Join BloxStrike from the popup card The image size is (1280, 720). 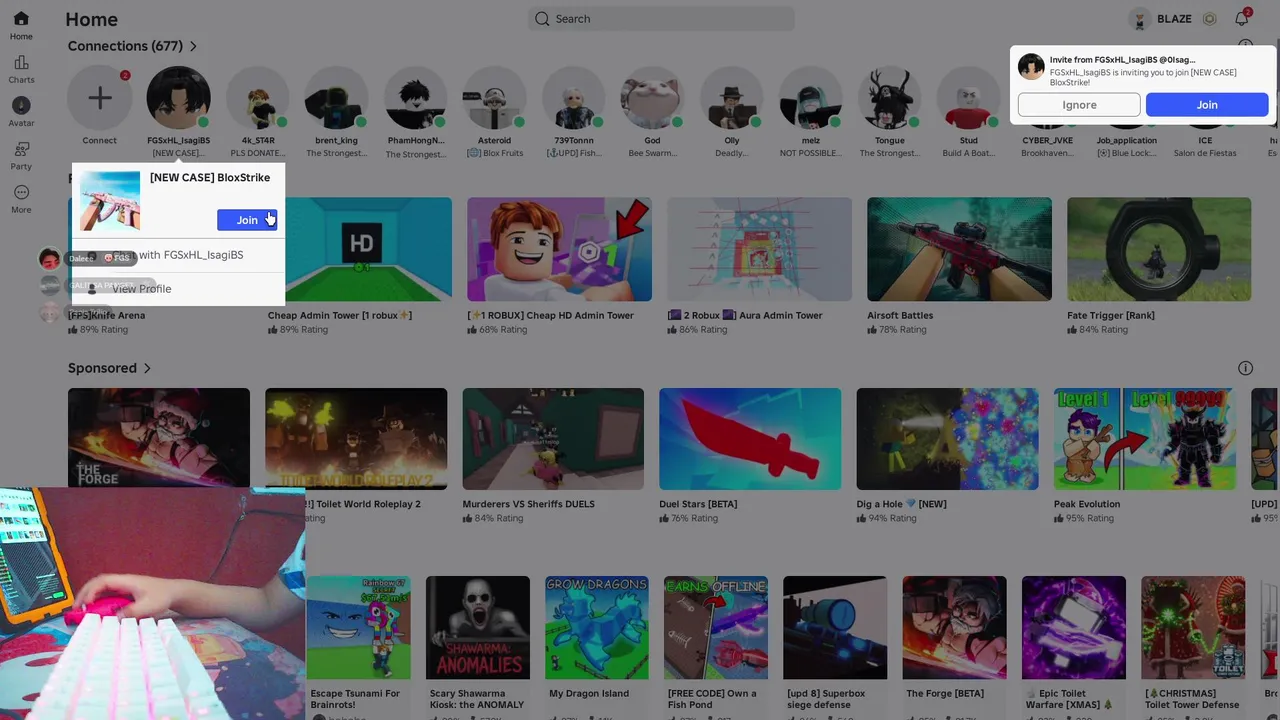pos(246,220)
